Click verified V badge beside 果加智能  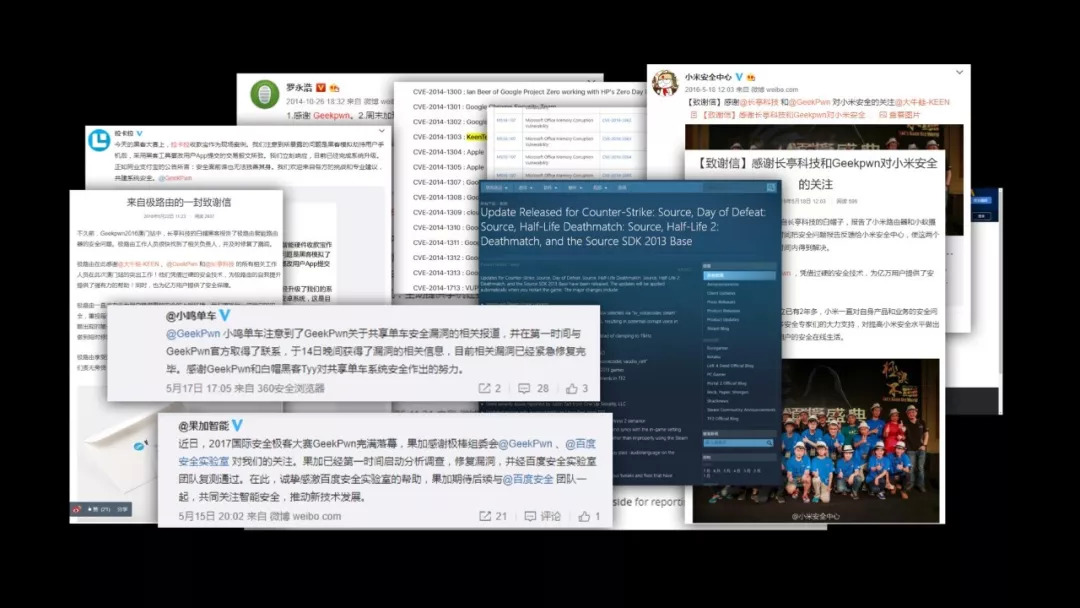coord(237,425)
